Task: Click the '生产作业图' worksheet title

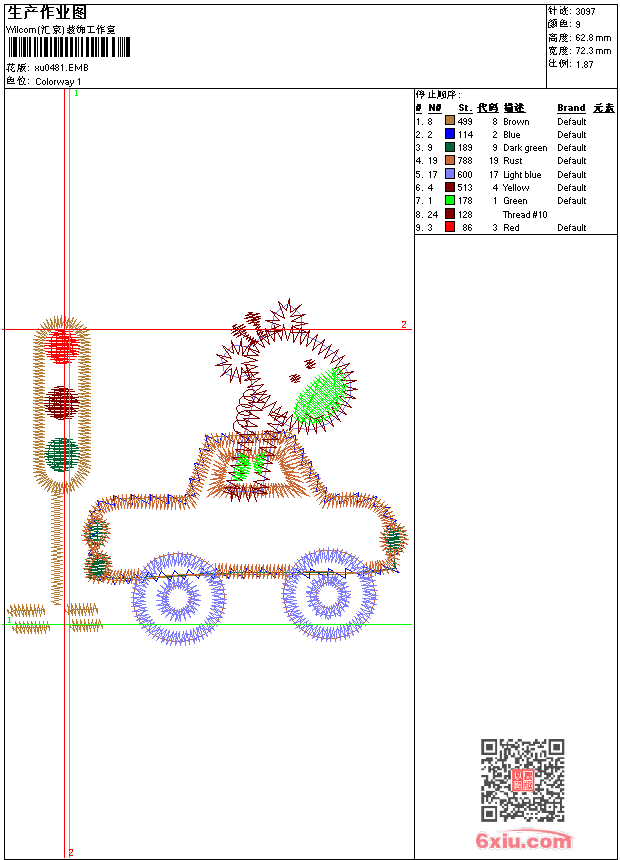Action: coord(47,12)
